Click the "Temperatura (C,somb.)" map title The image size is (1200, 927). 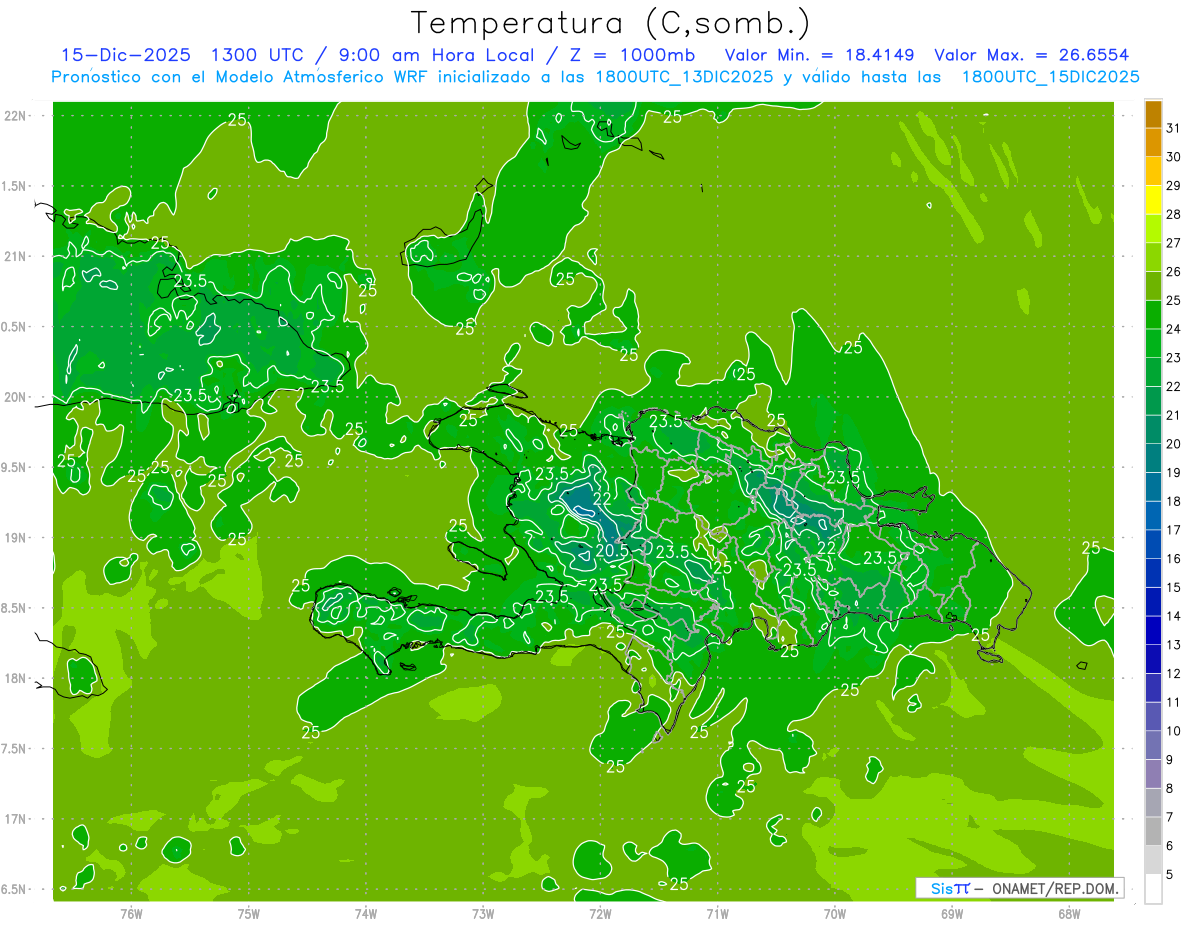pyautogui.click(x=610, y=23)
